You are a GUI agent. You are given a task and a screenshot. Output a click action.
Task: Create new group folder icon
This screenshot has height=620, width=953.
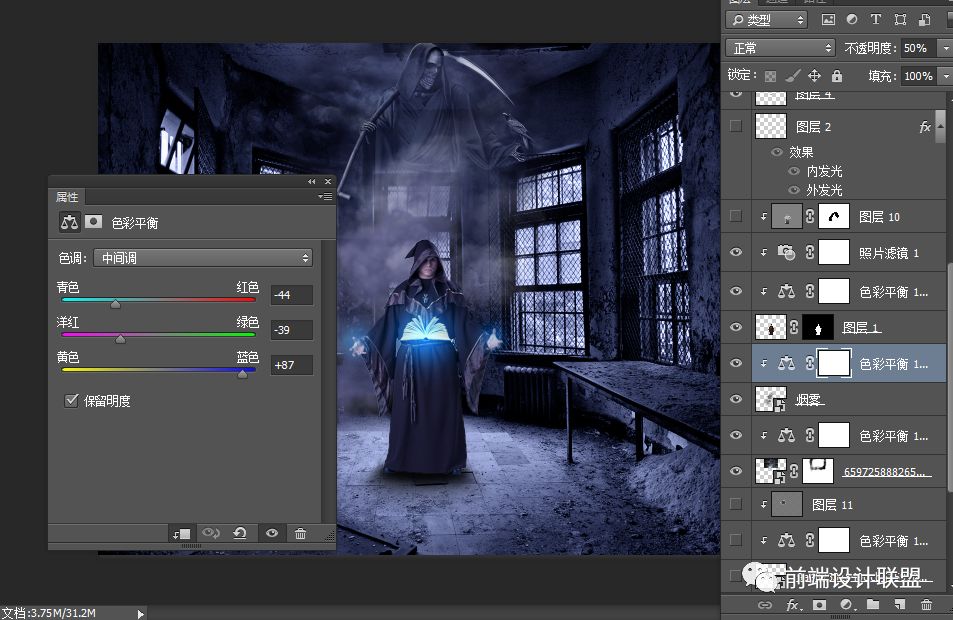click(x=873, y=604)
